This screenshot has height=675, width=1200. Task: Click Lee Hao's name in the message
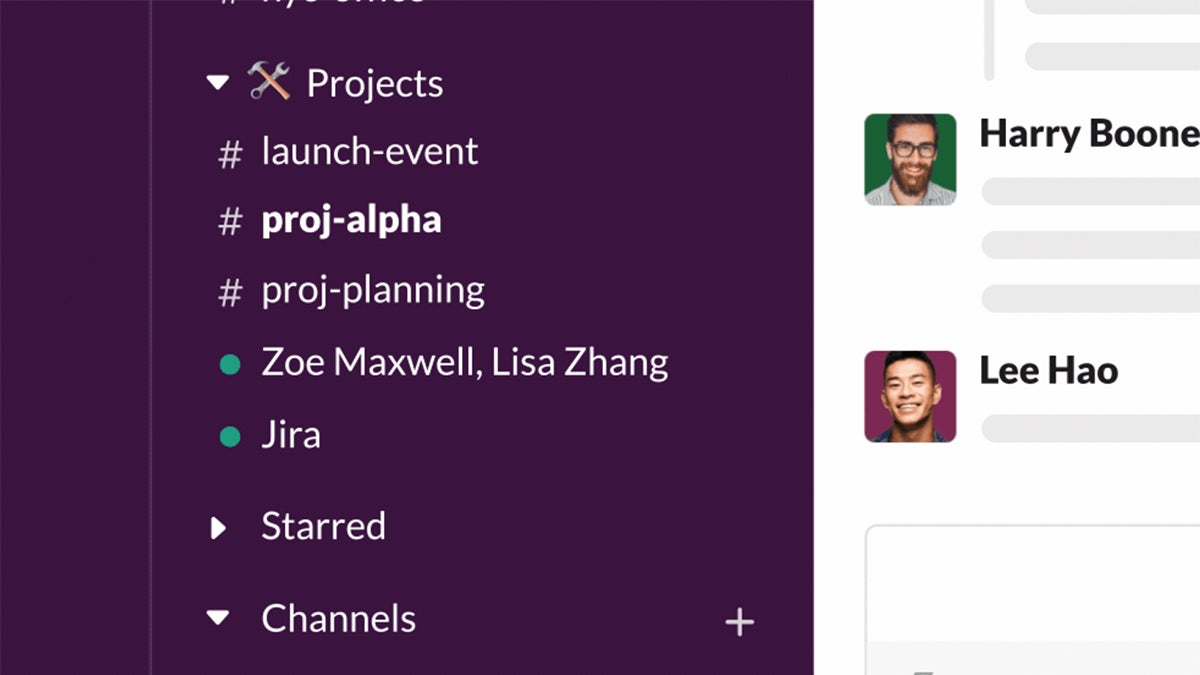coord(1046,370)
